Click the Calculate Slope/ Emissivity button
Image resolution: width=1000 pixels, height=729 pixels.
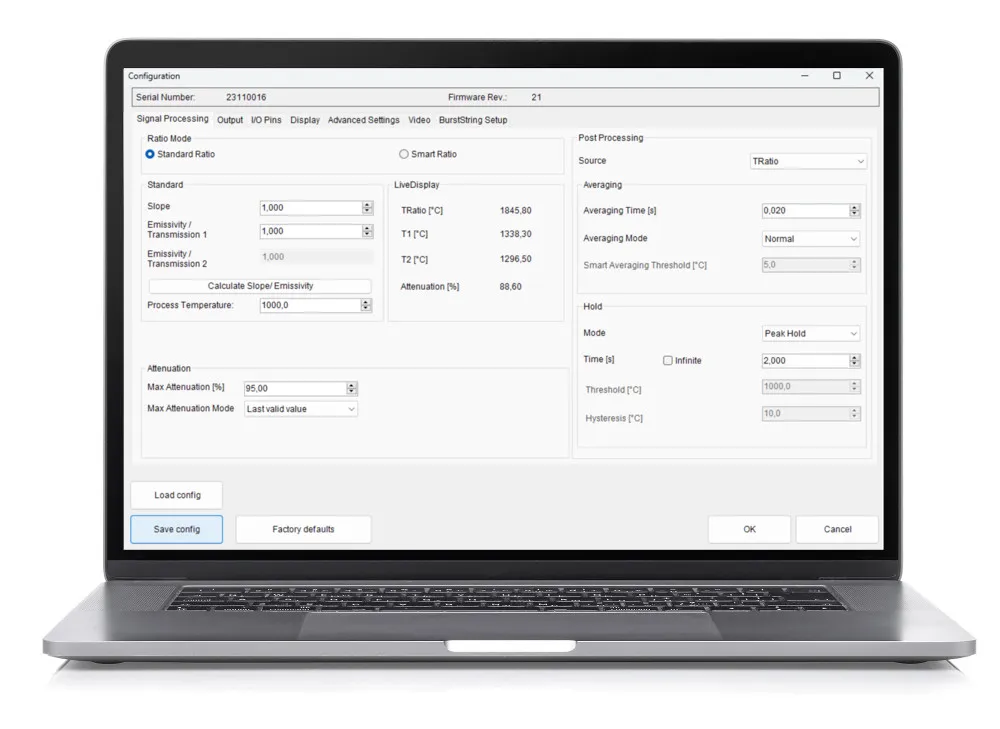point(260,286)
